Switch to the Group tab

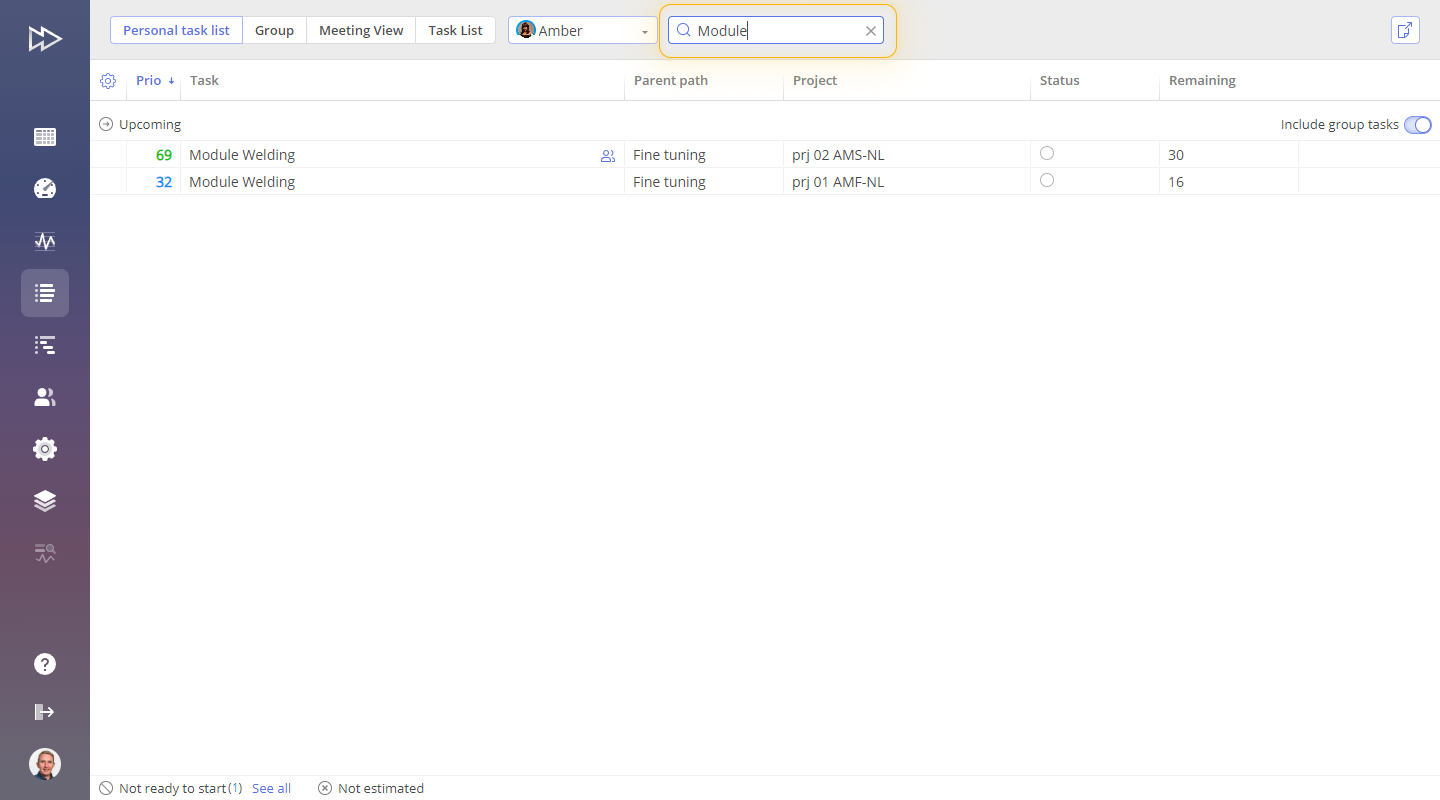pyautogui.click(x=274, y=30)
